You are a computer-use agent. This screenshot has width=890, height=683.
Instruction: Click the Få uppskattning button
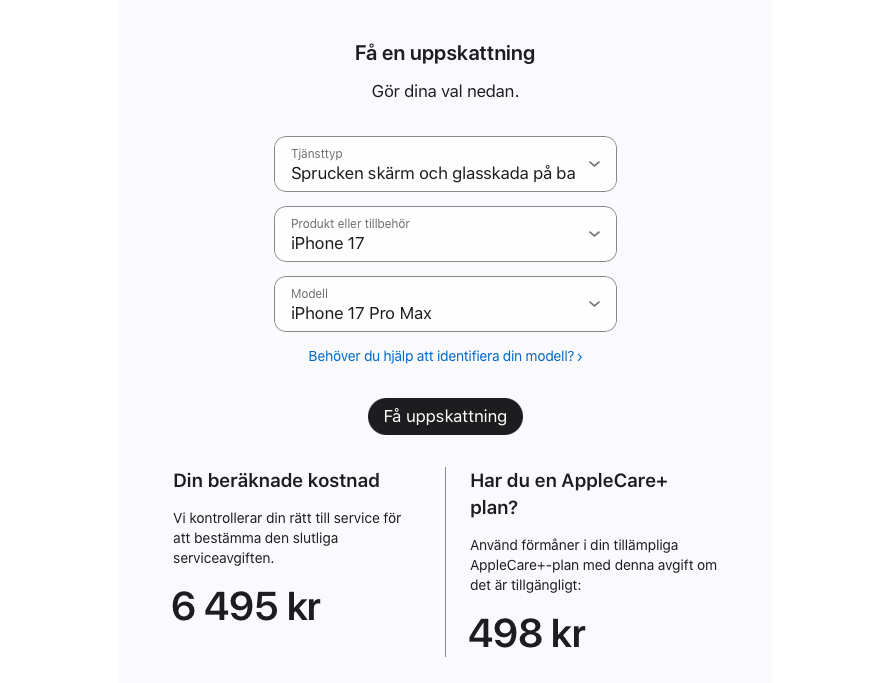pyautogui.click(x=445, y=416)
